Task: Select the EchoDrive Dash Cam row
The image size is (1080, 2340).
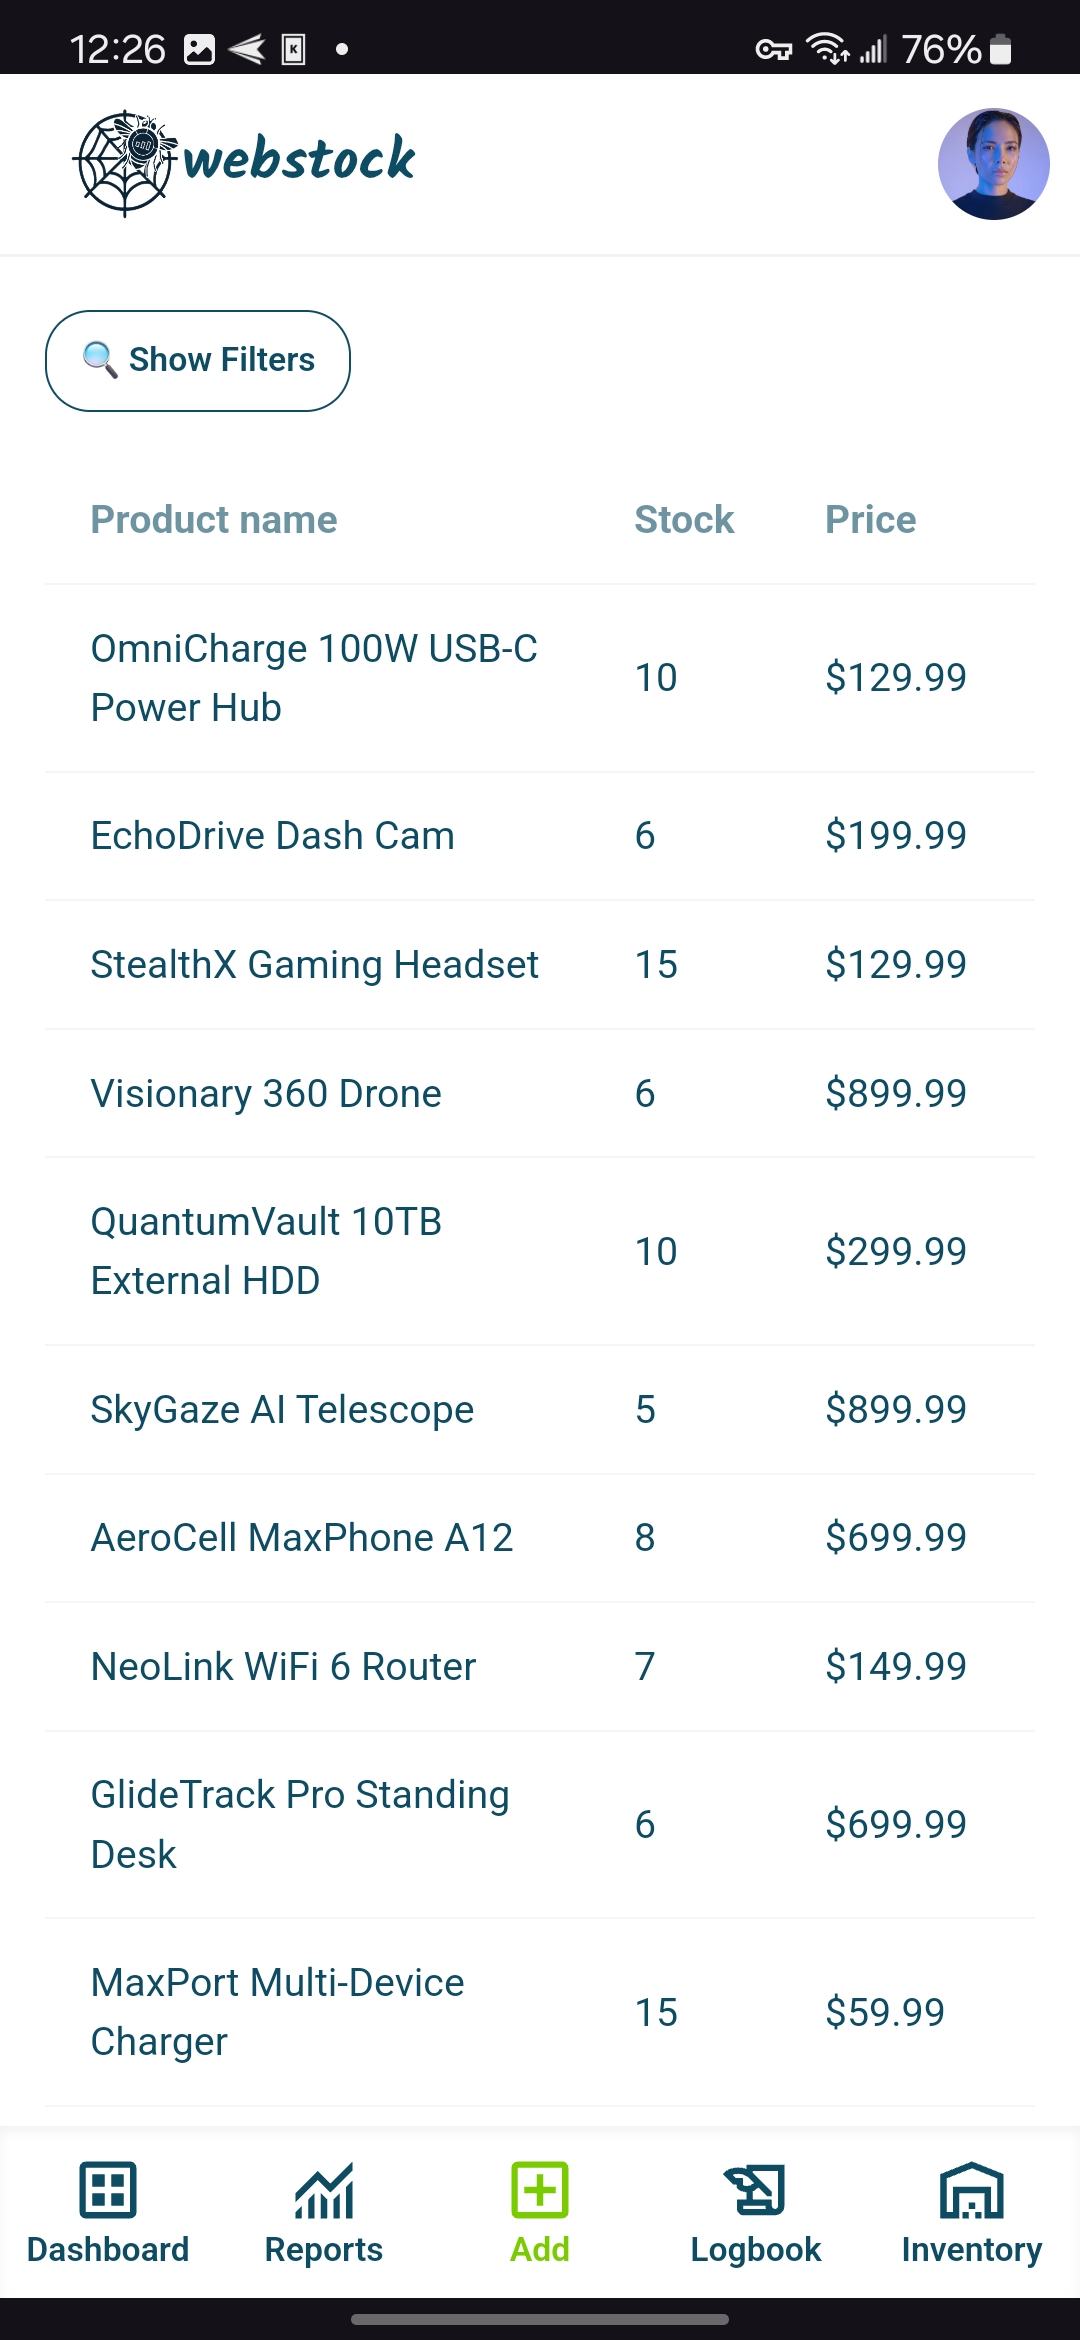Action: pyautogui.click(x=272, y=836)
